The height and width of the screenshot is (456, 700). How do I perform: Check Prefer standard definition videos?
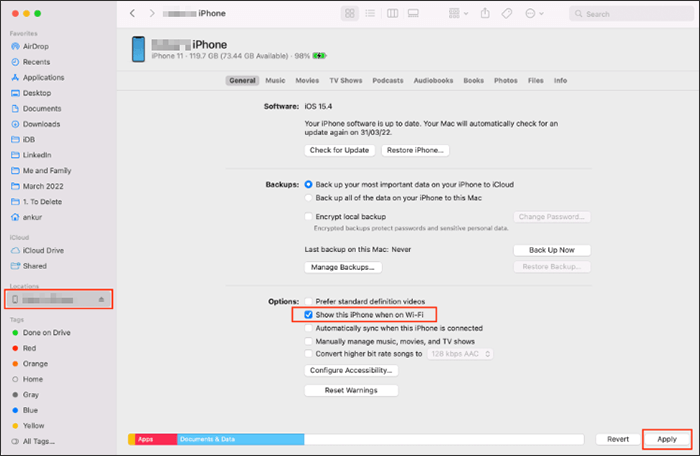[x=308, y=301]
